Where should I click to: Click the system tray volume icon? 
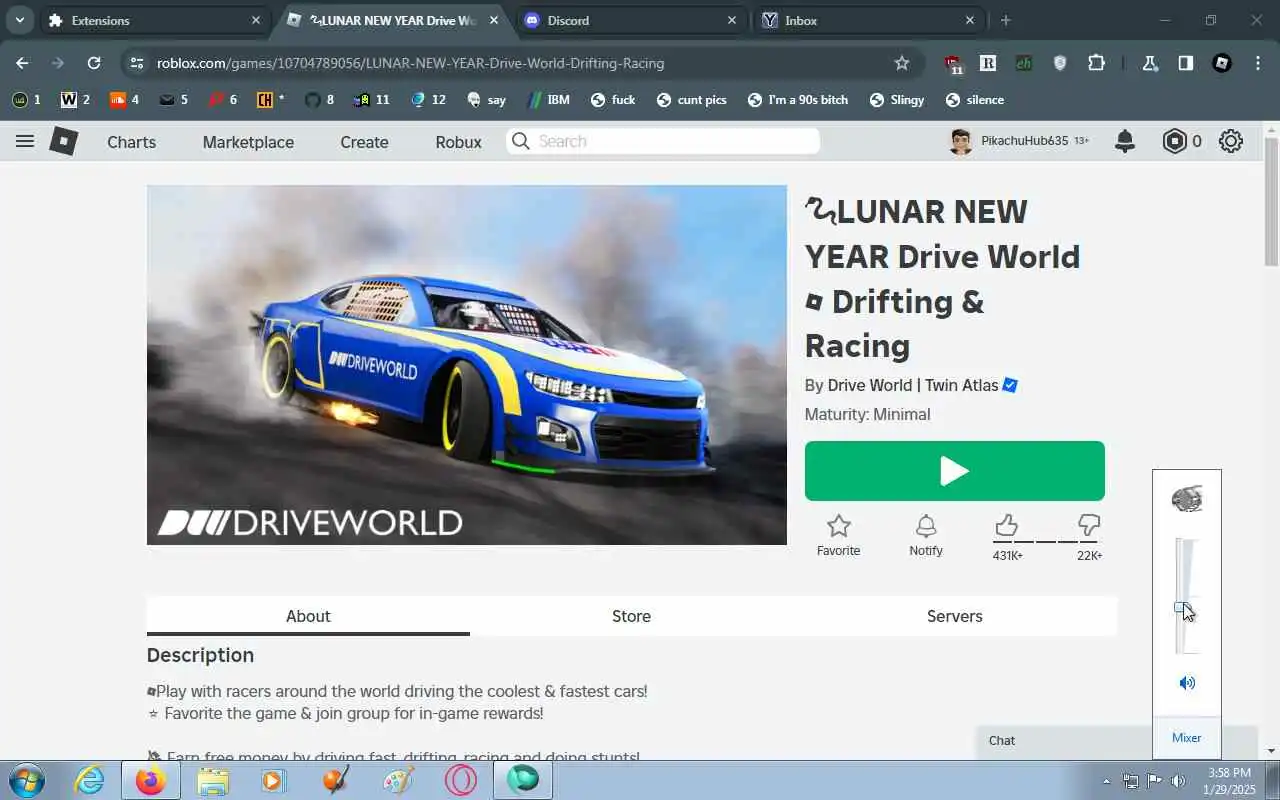point(1178,781)
